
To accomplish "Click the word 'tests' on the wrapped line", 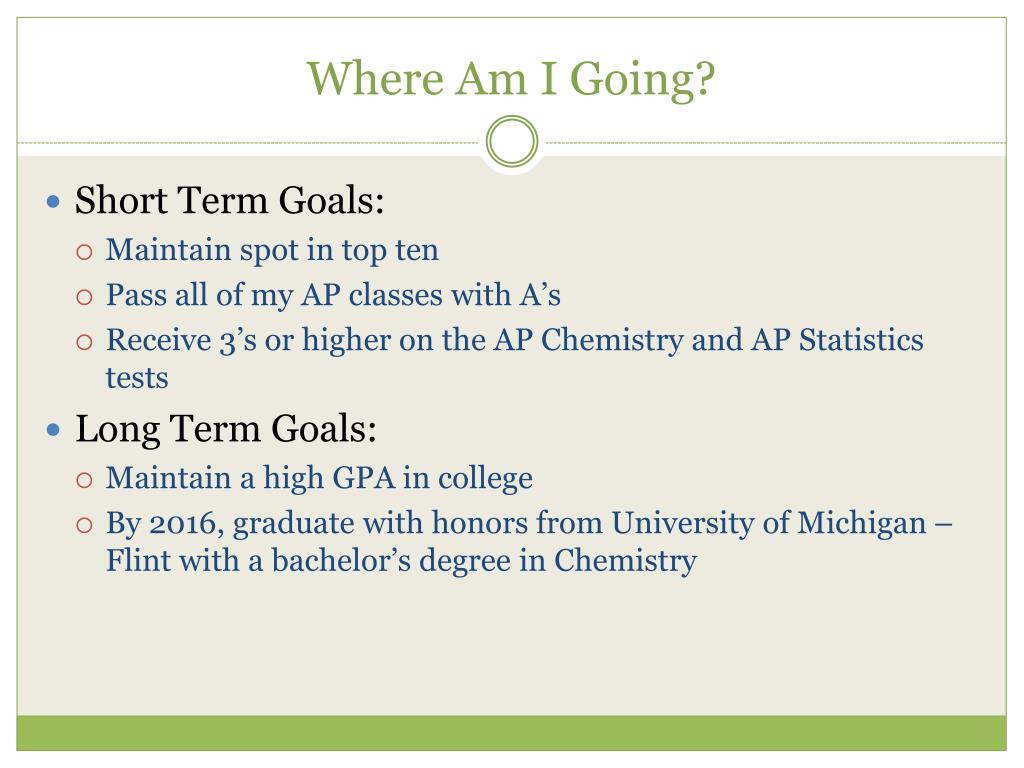I will coord(137,378).
